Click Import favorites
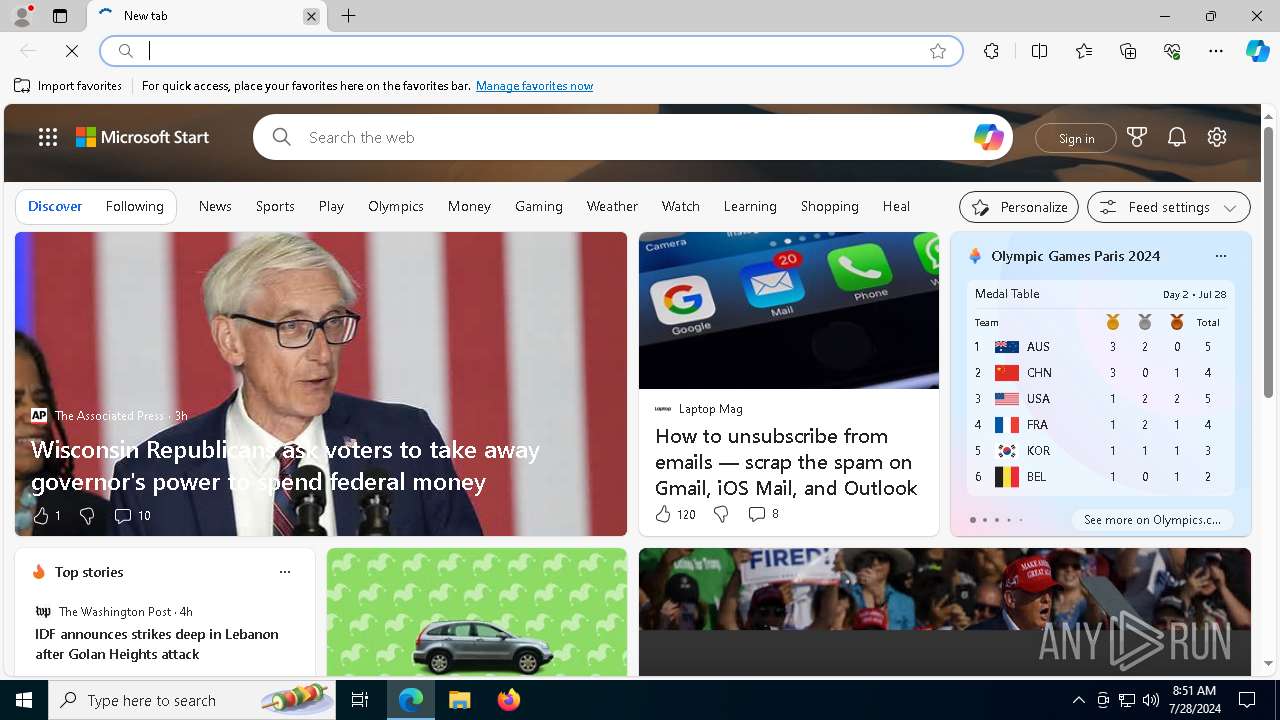 pyautogui.click(x=68, y=86)
